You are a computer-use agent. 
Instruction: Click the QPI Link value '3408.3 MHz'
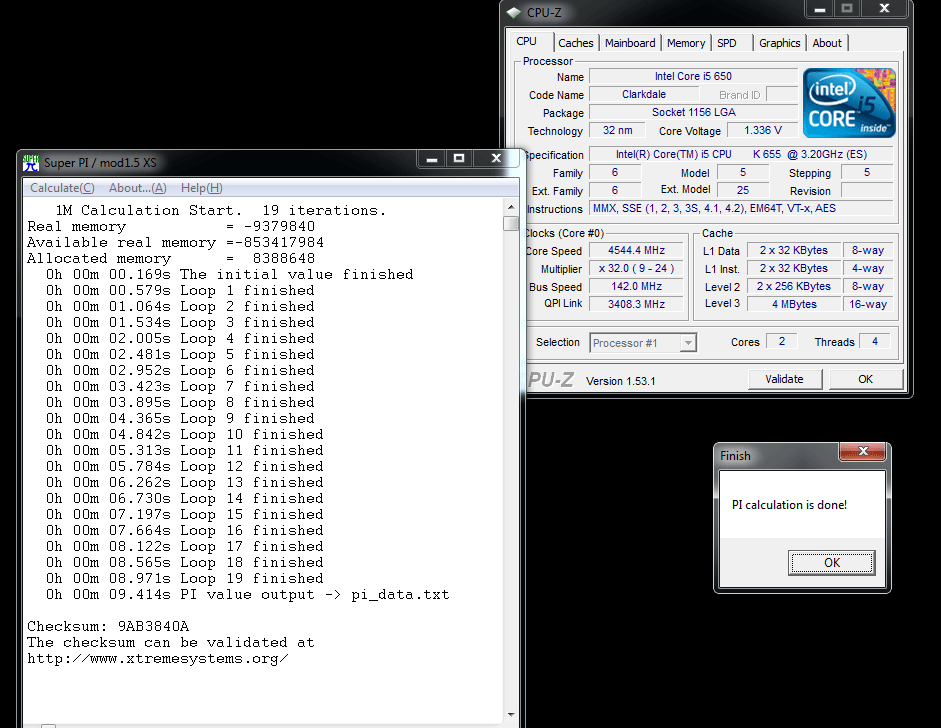point(636,304)
